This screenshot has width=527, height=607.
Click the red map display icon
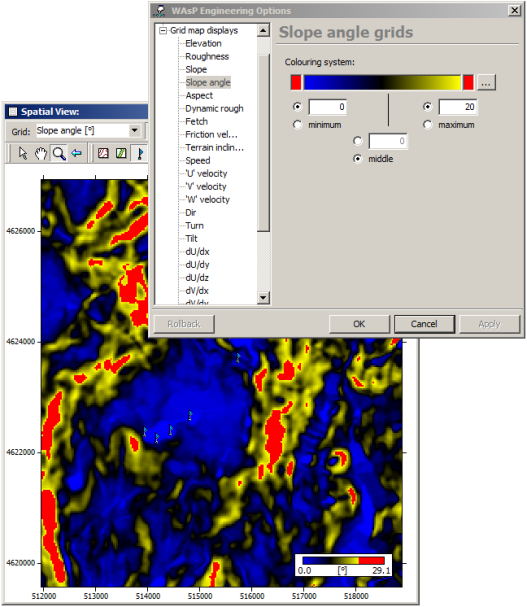click(103, 153)
